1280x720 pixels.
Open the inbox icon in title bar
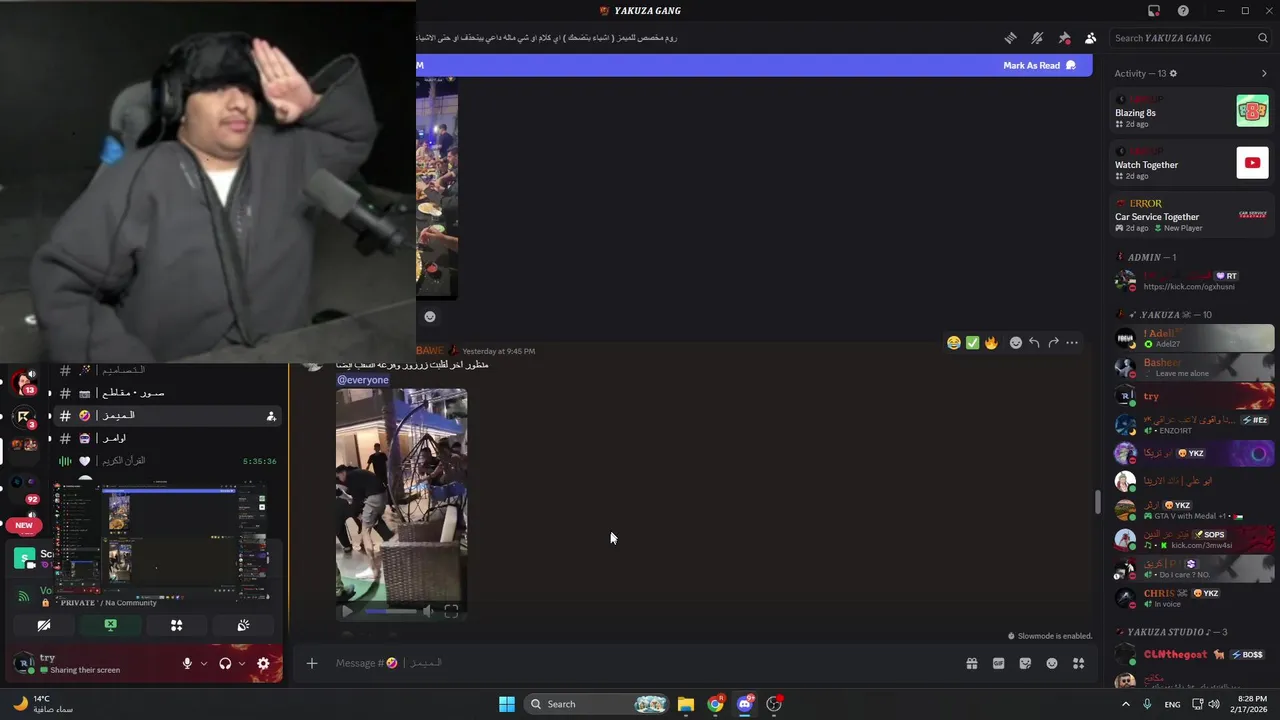(1154, 11)
